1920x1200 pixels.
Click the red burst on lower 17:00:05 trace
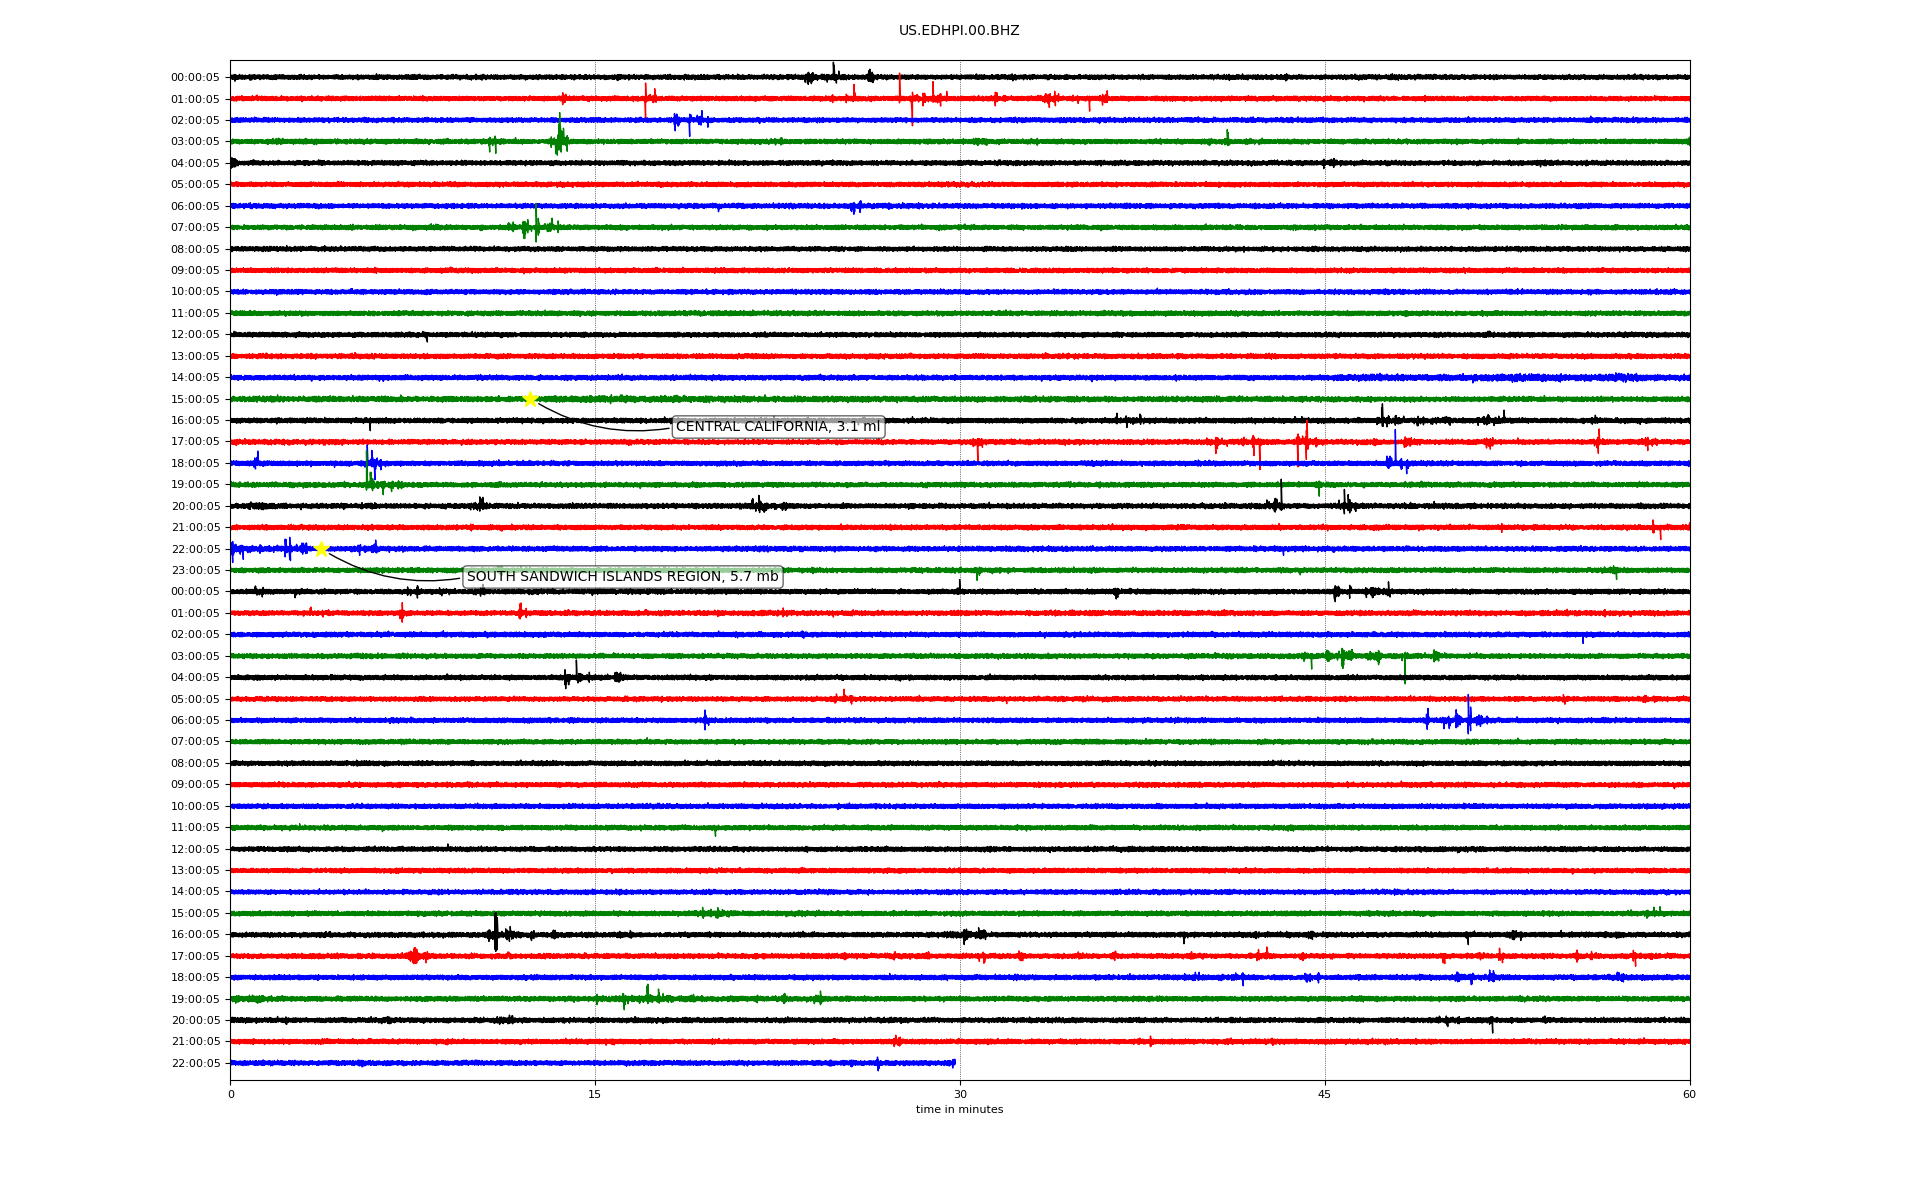415,956
